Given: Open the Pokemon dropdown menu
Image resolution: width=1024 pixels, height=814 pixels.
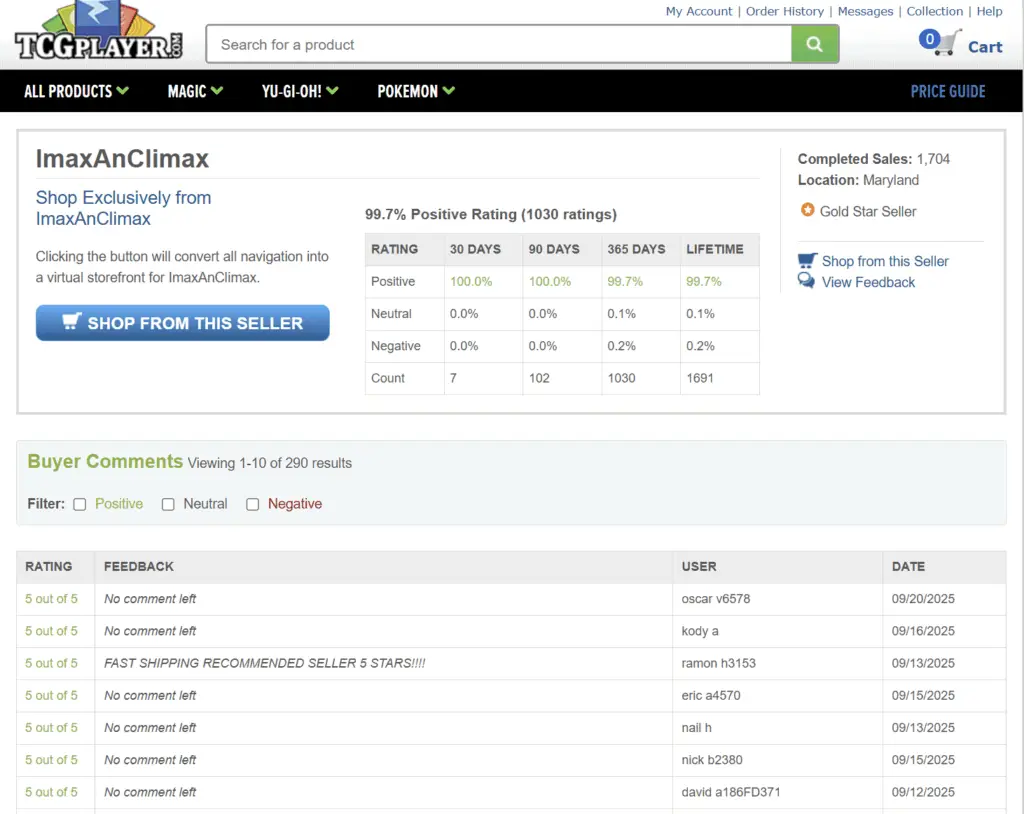Looking at the screenshot, I should 416,91.
